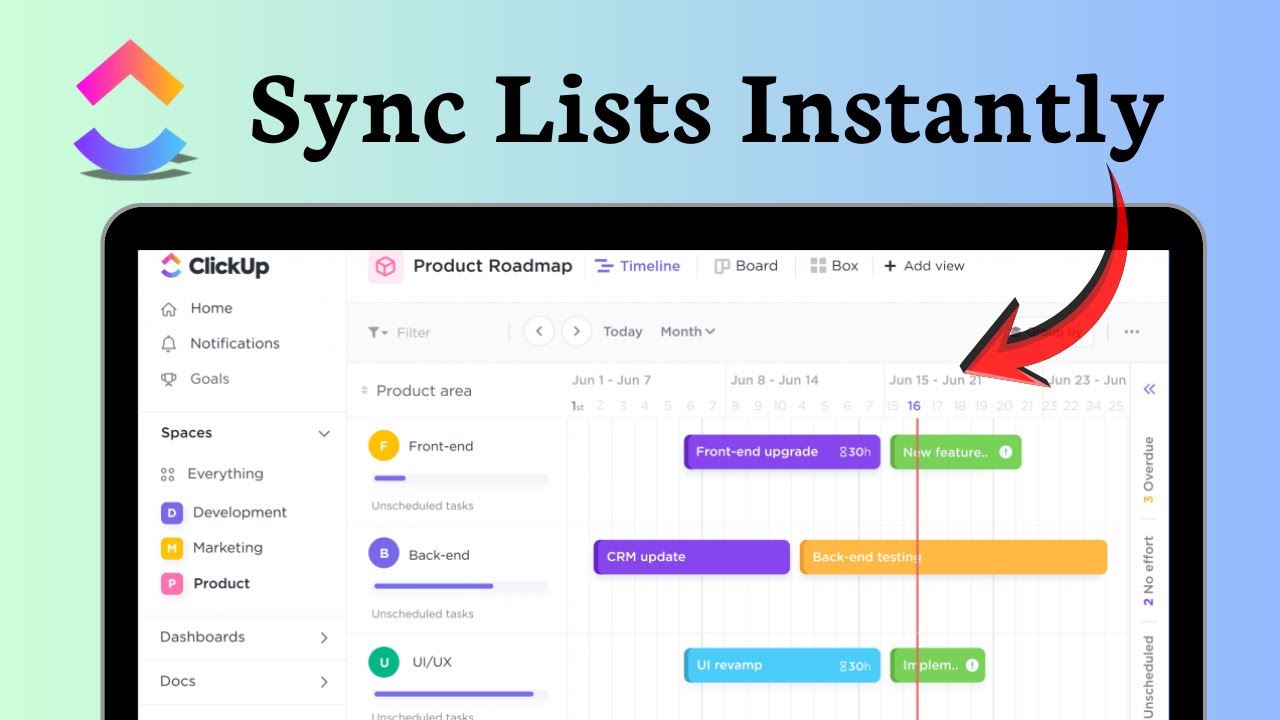The width and height of the screenshot is (1280, 720).
Task: Open Unscheduled tasks under Front-end
Action: click(422, 506)
